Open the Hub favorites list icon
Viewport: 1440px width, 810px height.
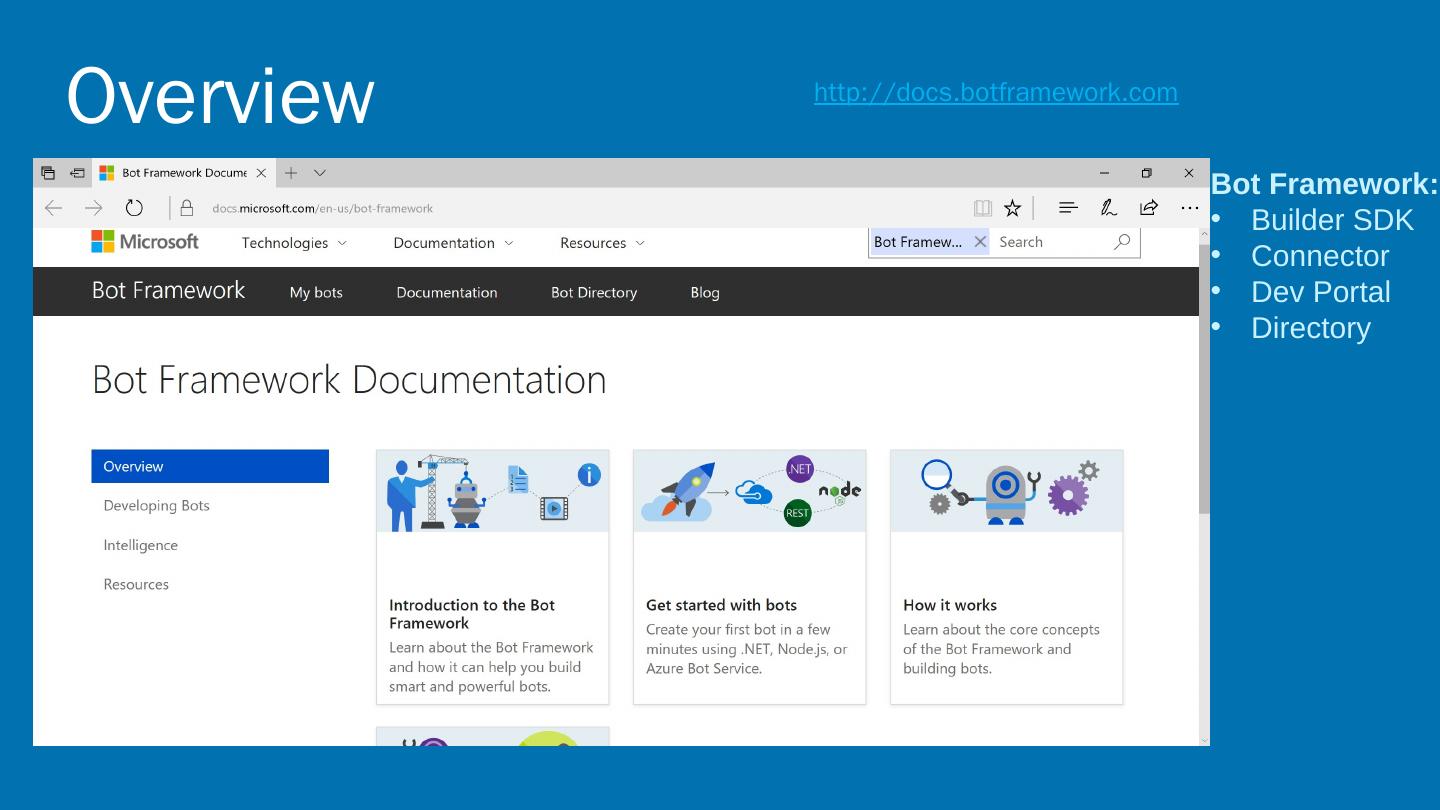click(1068, 208)
